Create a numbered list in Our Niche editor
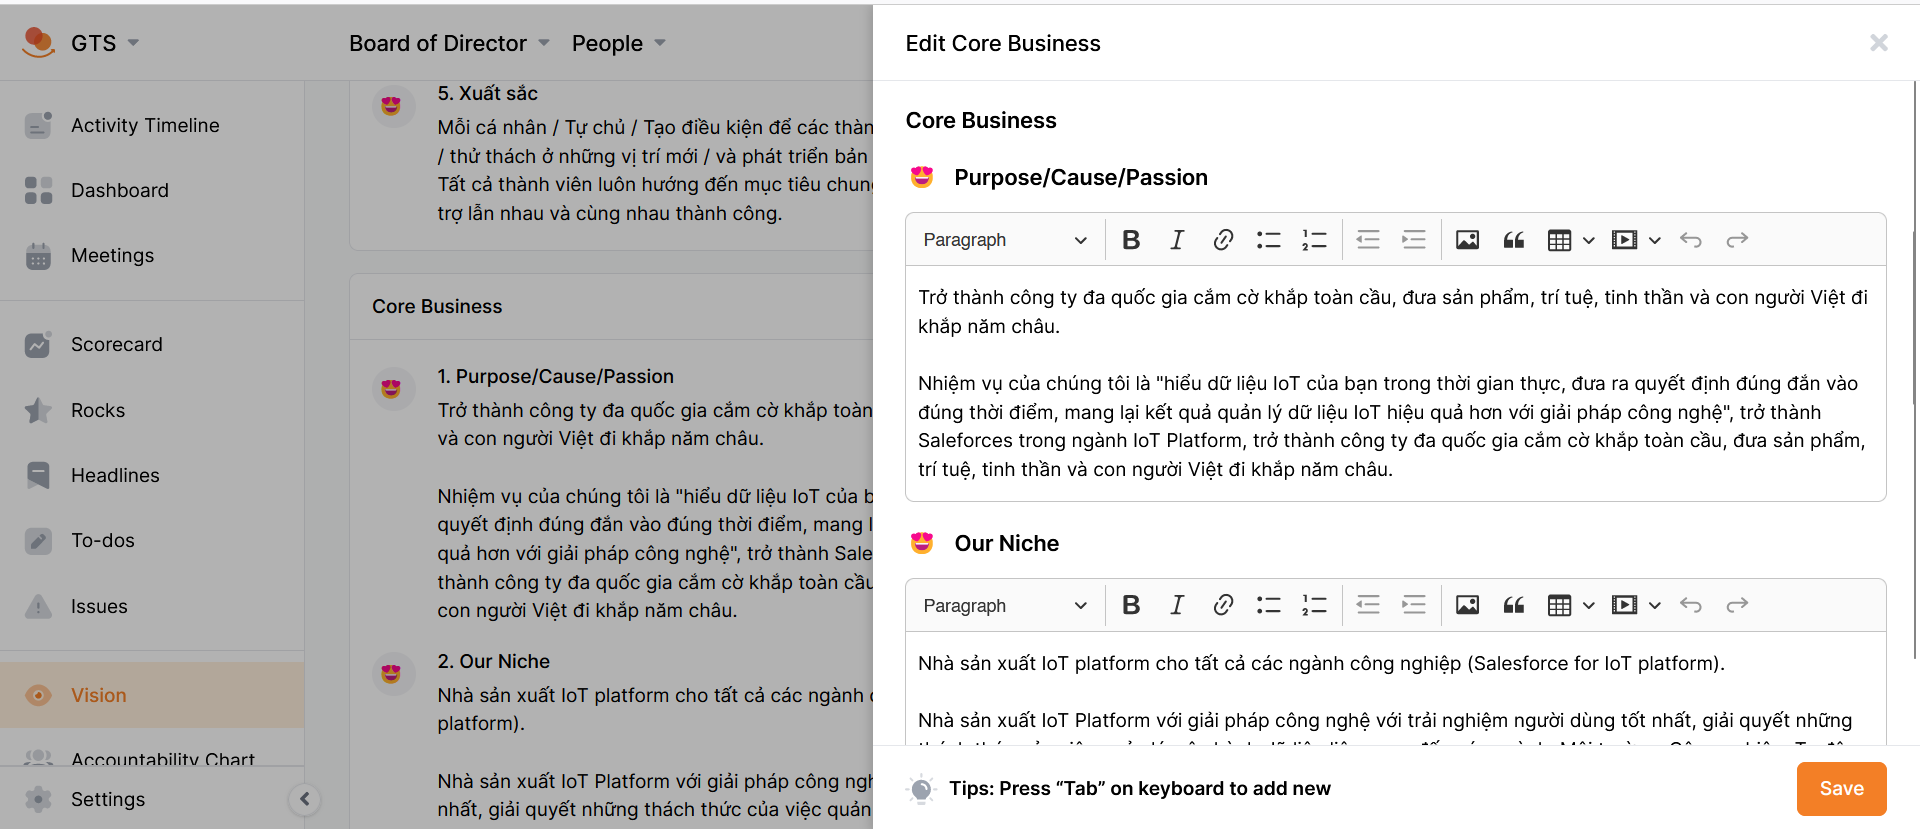Image resolution: width=1920 pixels, height=829 pixels. tap(1314, 605)
